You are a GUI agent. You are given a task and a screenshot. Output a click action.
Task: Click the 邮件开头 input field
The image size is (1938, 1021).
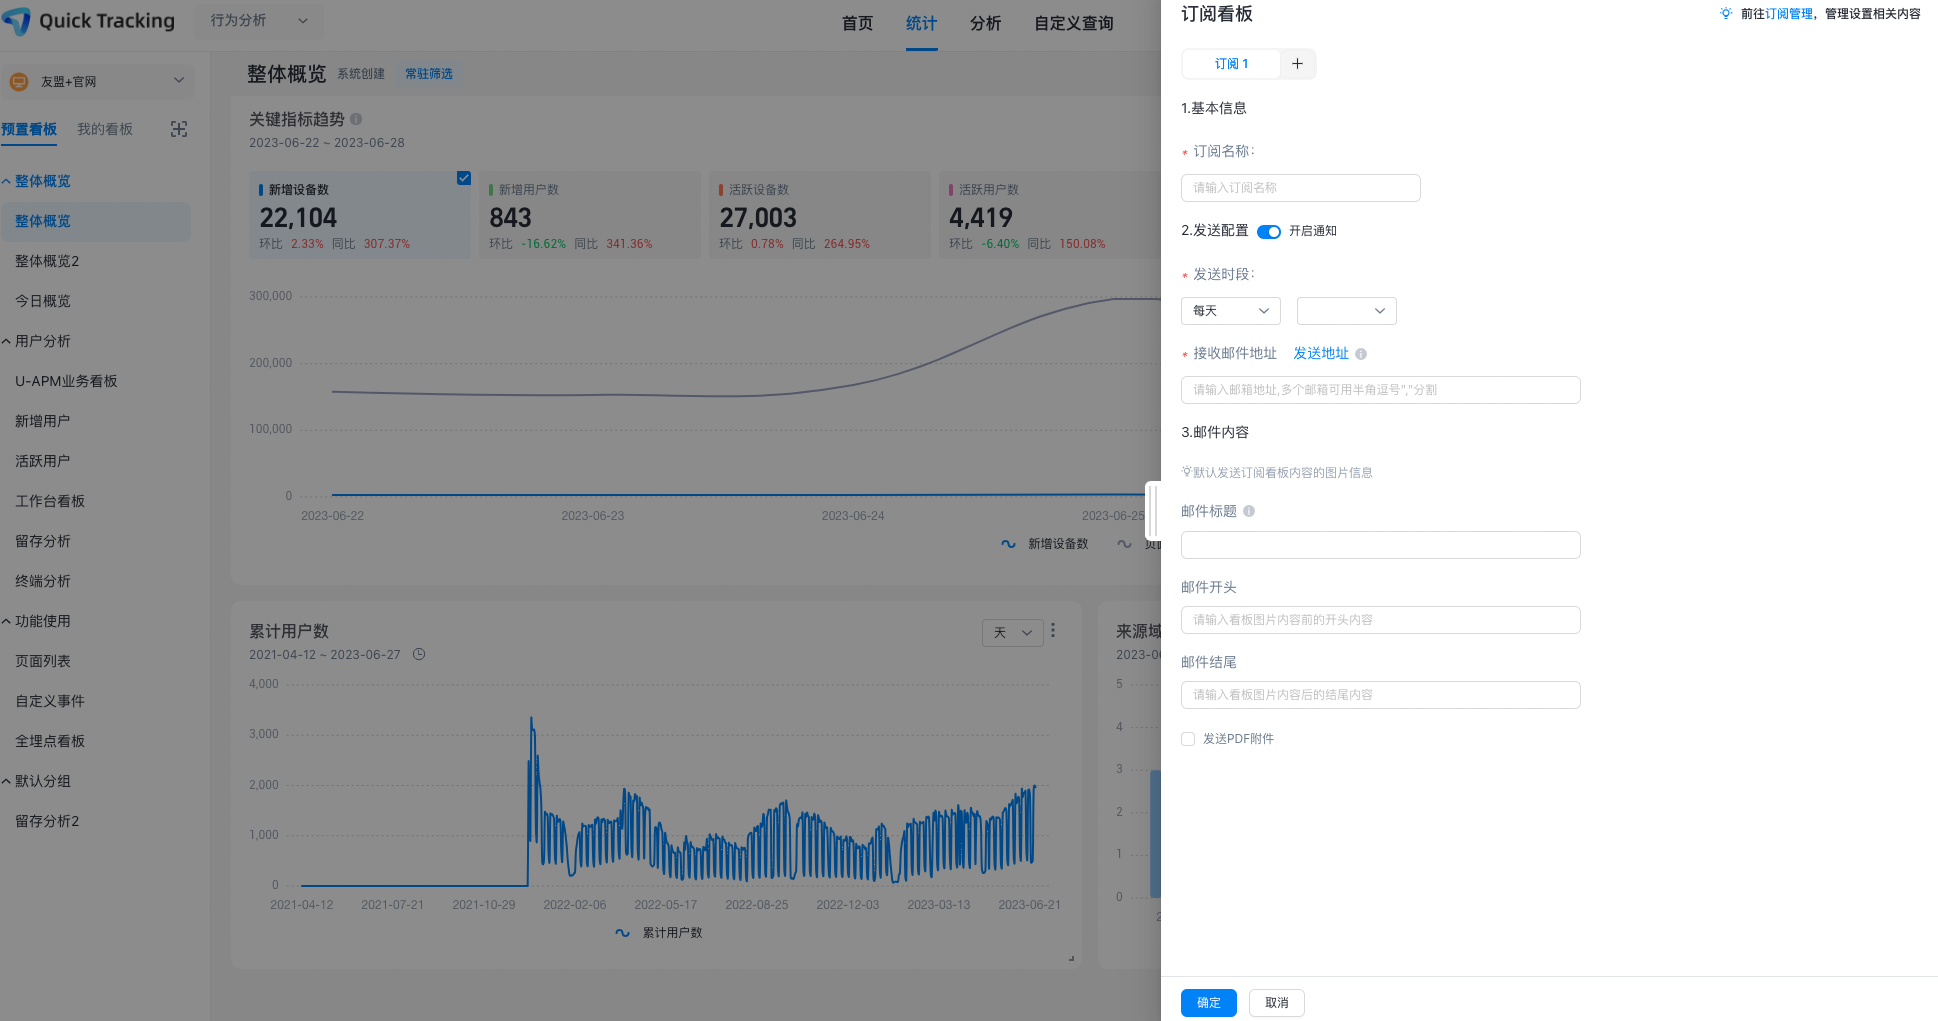(x=1381, y=620)
